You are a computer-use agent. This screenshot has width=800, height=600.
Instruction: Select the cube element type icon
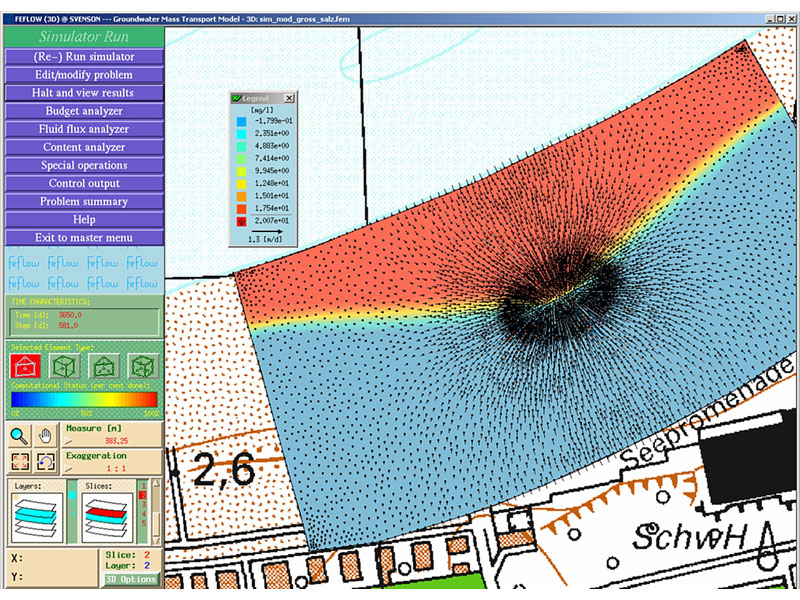click(64, 365)
